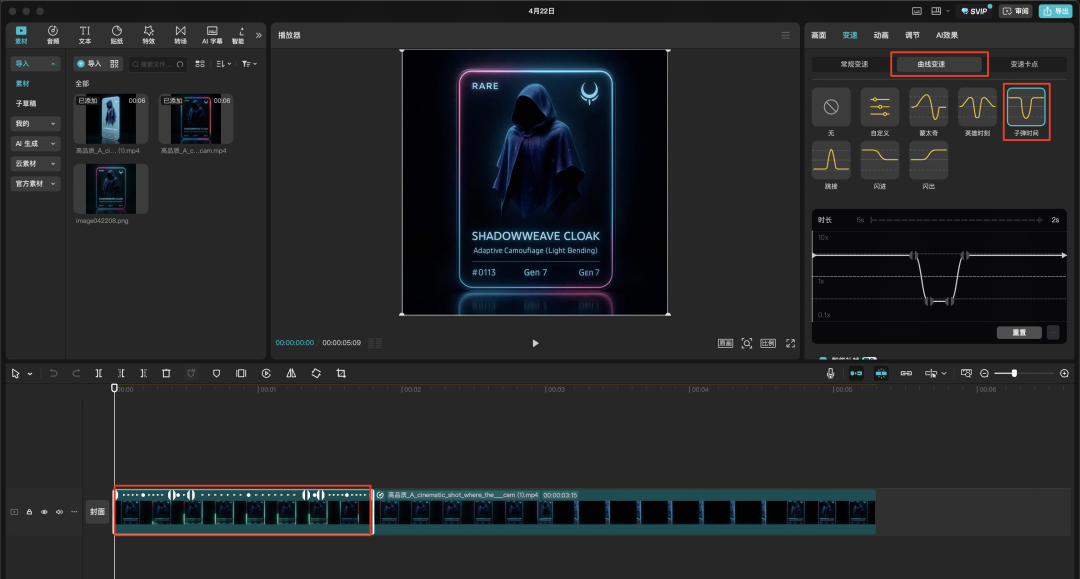Expand the 我的 sidebar section
This screenshot has width=1080, height=579.
pos(35,123)
